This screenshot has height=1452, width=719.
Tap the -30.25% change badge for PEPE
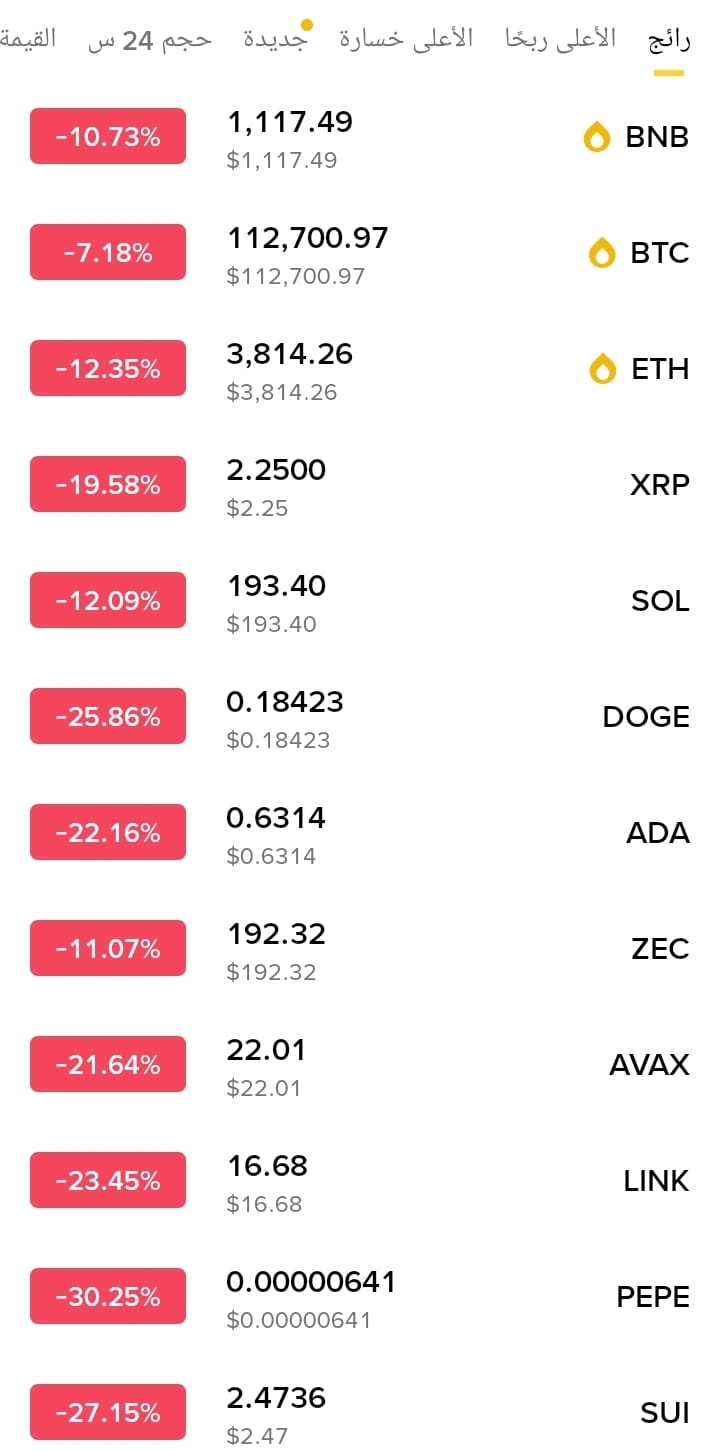pos(108,1296)
